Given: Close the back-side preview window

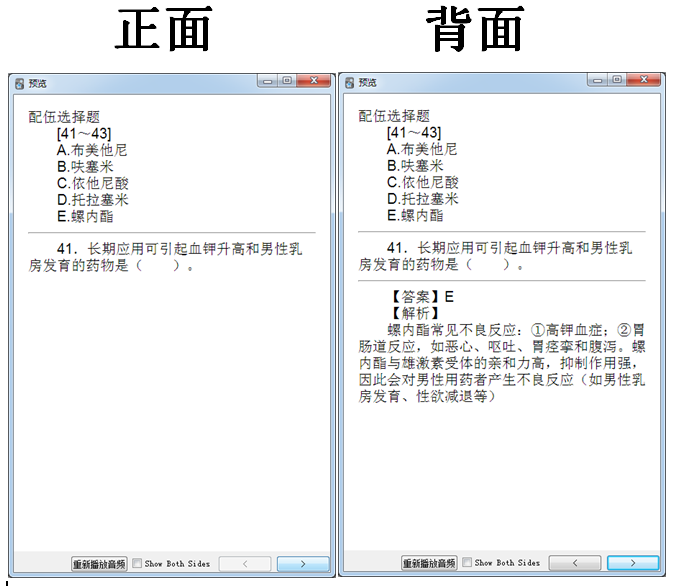Looking at the screenshot, I should click(x=644, y=80).
